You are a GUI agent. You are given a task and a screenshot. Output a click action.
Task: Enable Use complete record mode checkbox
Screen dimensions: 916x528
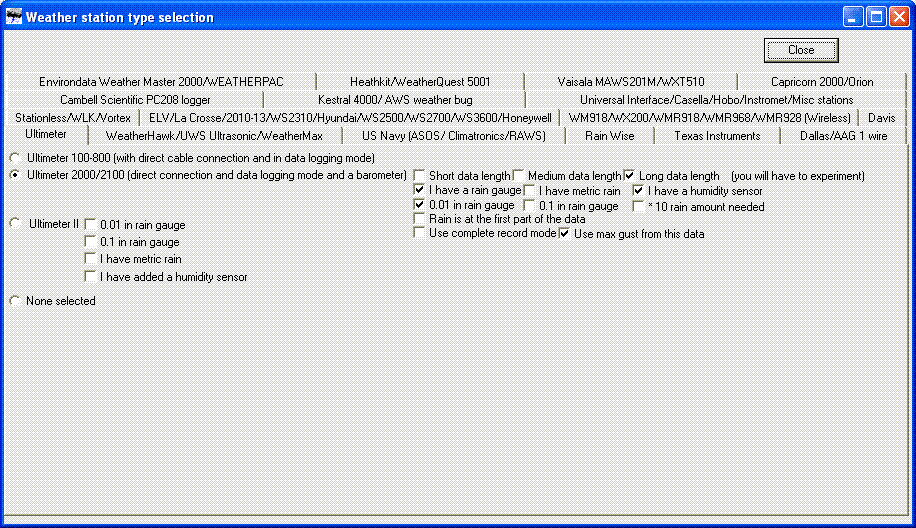(419, 233)
